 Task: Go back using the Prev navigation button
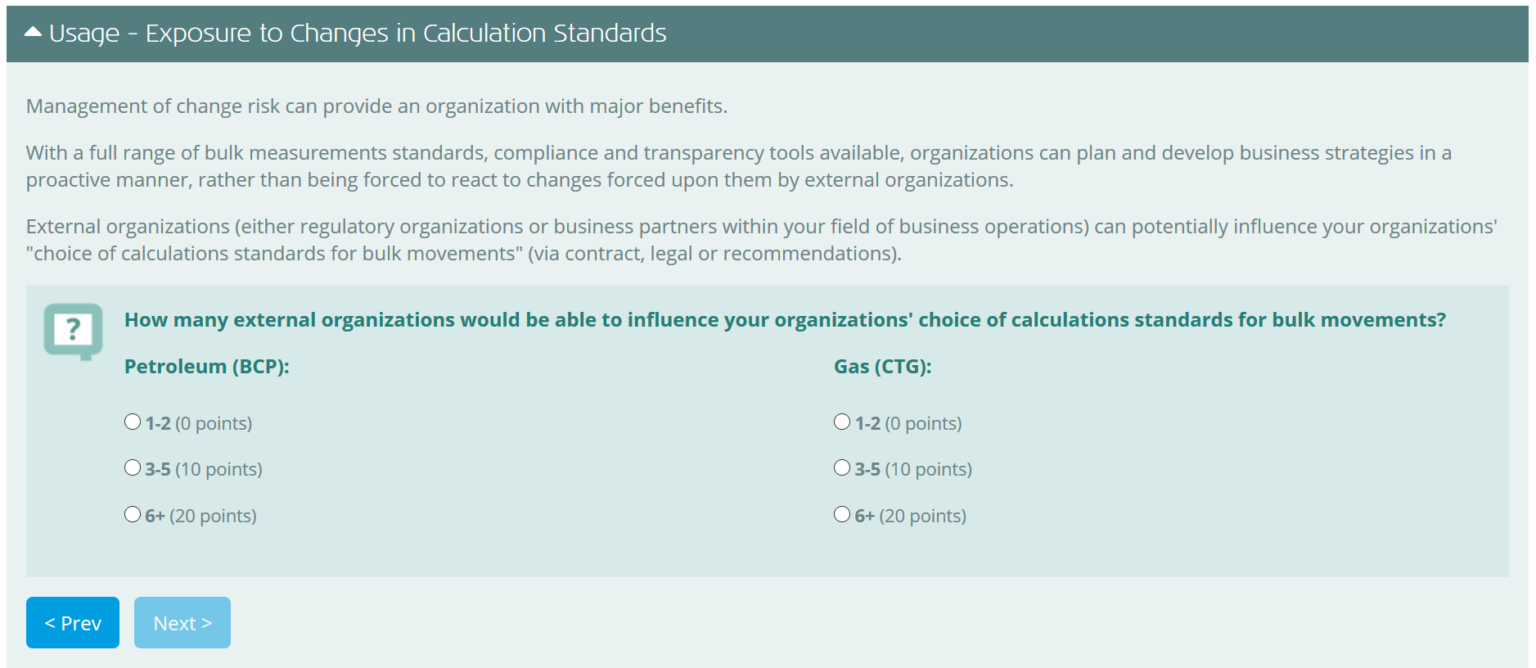(x=72, y=622)
